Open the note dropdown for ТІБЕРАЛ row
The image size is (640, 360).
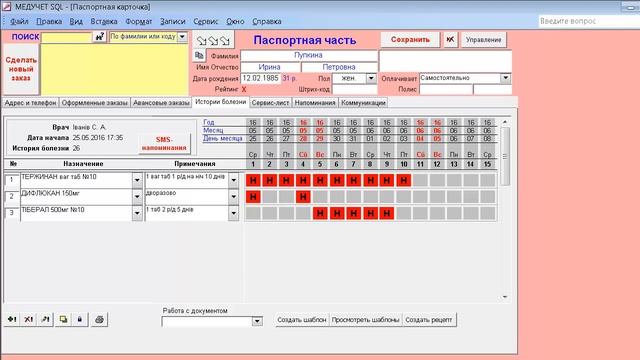click(x=233, y=213)
